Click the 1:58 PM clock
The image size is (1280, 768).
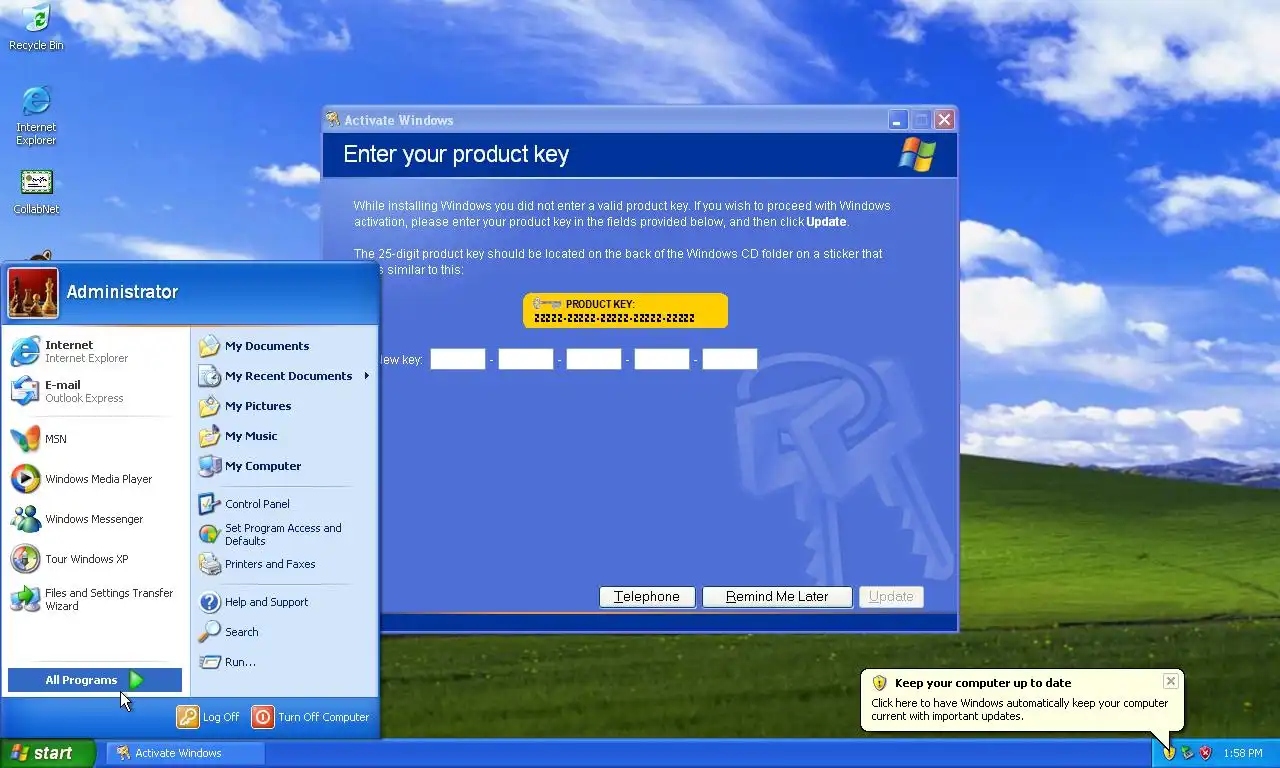[1243, 753]
